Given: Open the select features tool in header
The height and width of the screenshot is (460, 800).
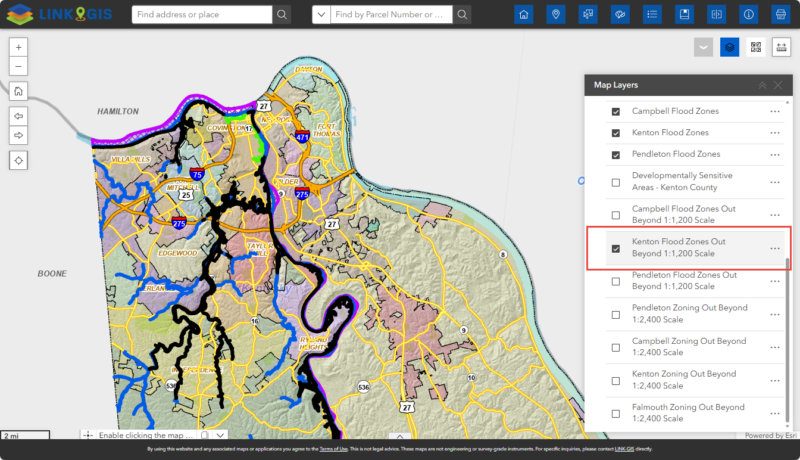Looking at the screenshot, I should pyautogui.click(x=588, y=14).
